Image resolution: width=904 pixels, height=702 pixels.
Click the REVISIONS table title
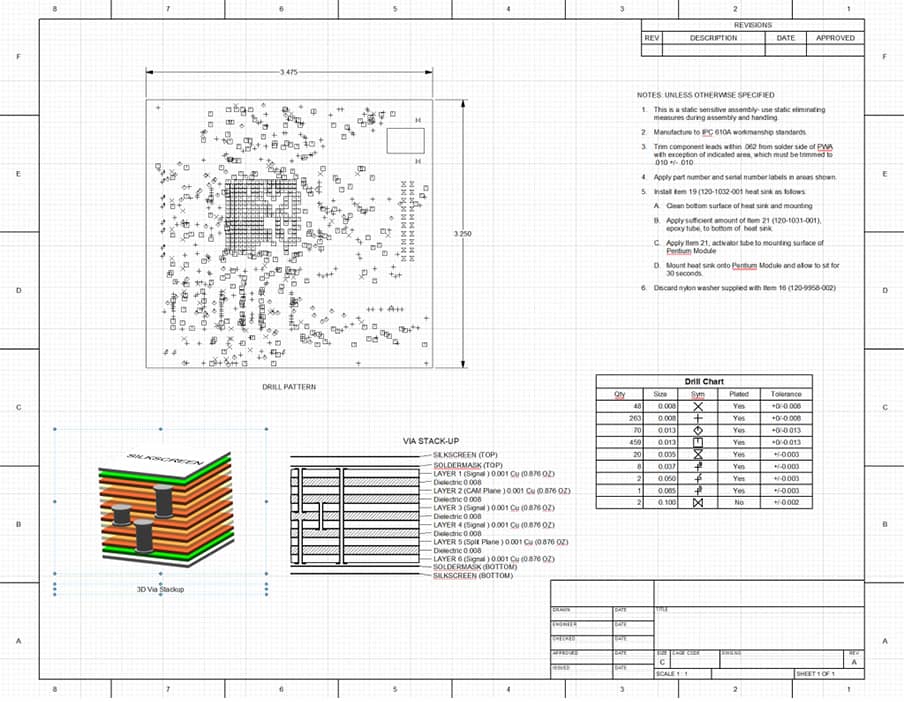(752, 25)
